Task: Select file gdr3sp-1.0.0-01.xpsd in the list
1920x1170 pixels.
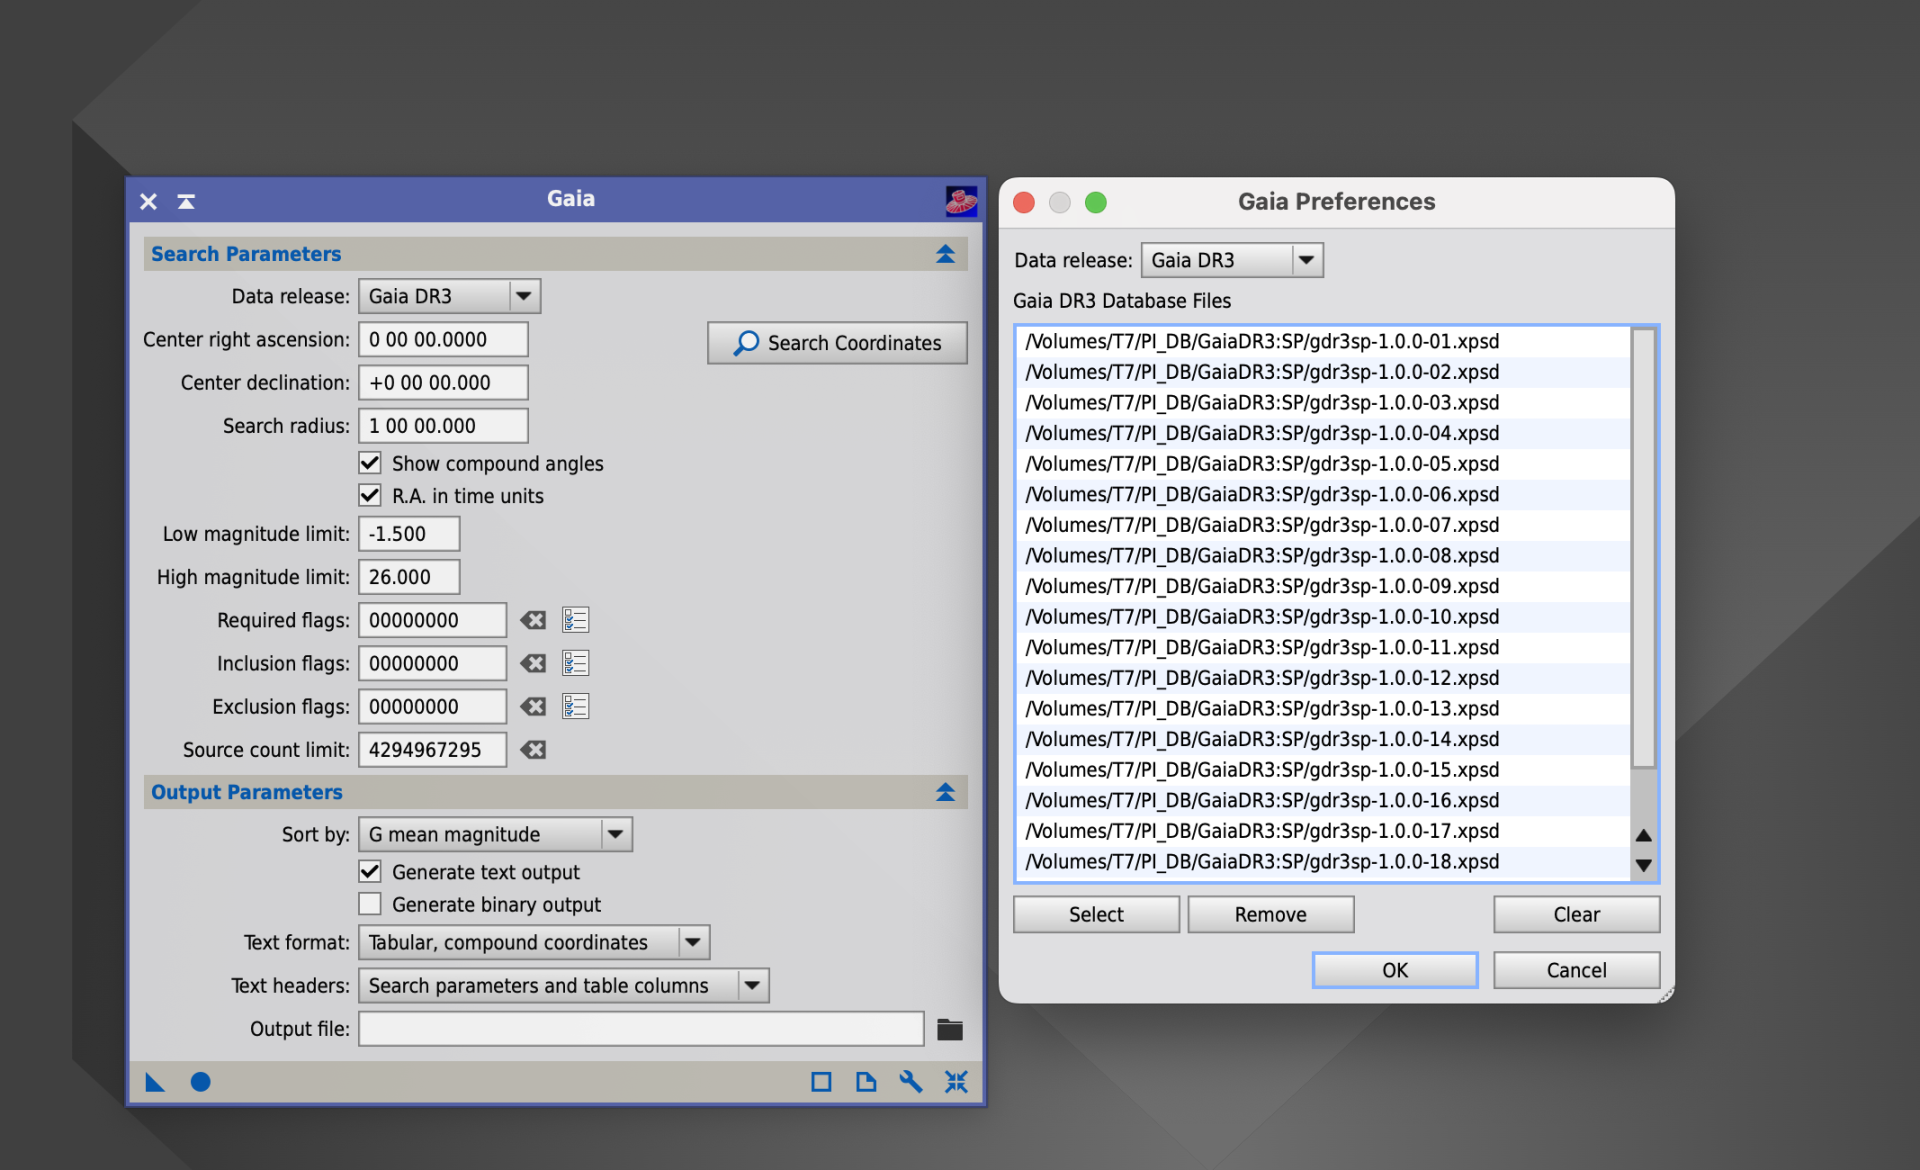Action: point(1323,342)
